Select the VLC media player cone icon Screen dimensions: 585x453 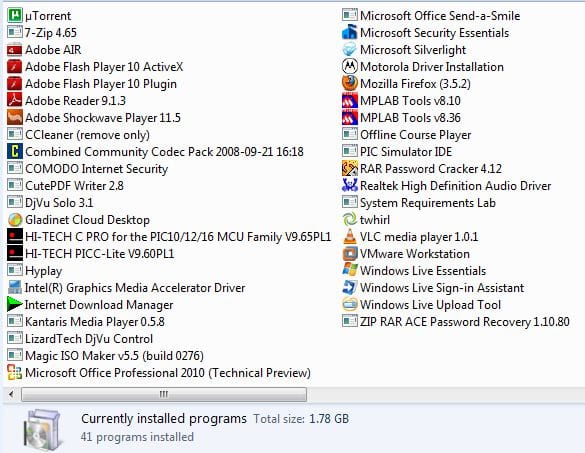tap(350, 237)
